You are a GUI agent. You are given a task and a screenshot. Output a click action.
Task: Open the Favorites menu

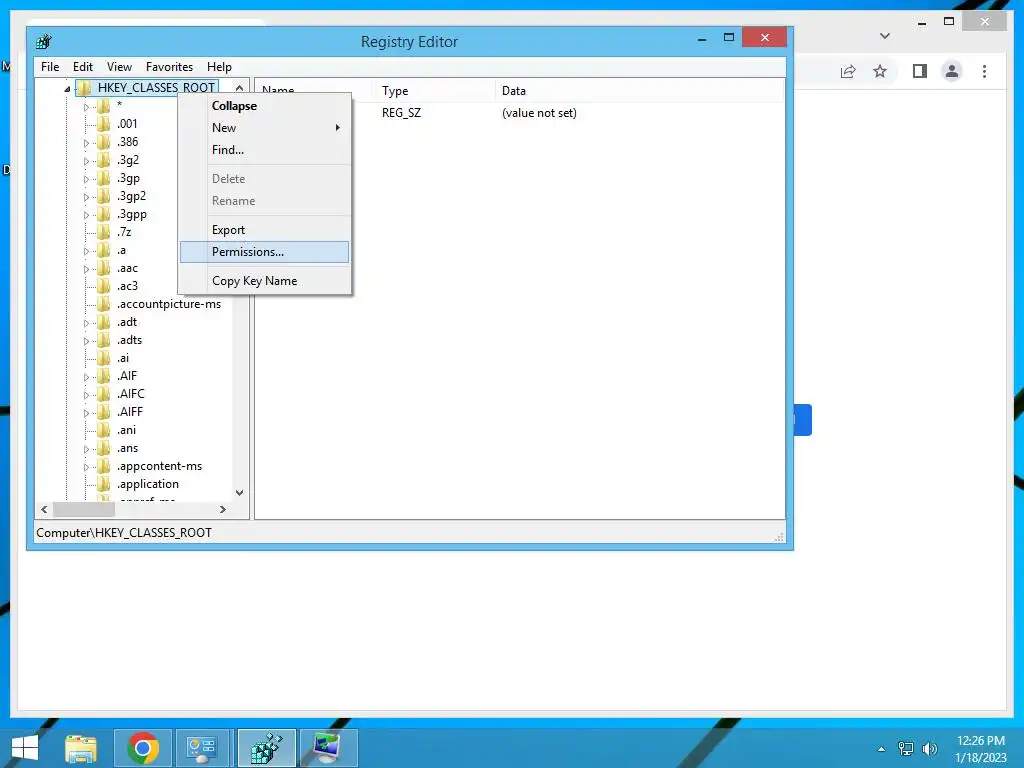[169, 67]
